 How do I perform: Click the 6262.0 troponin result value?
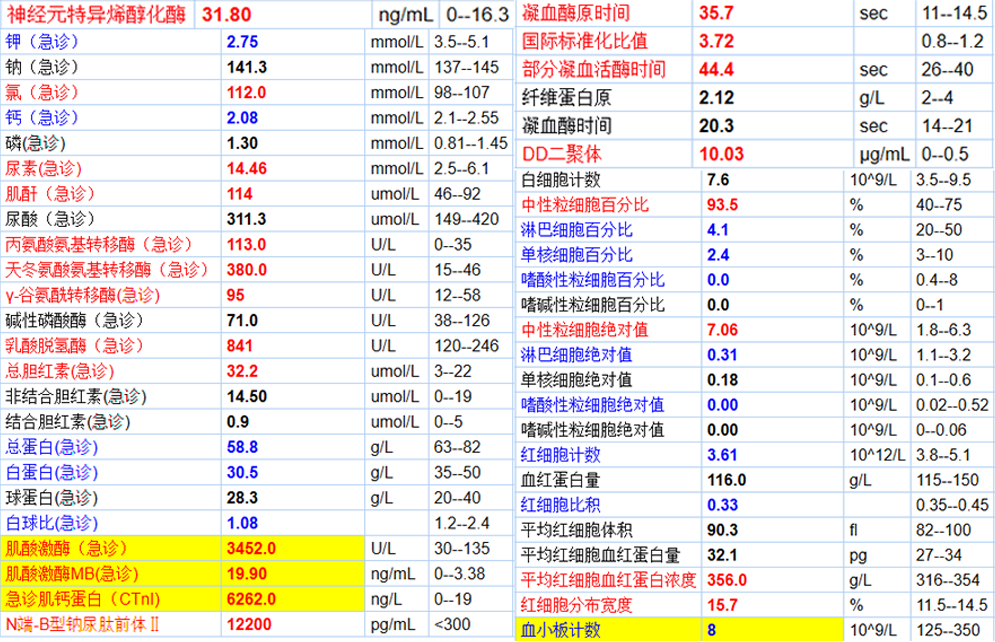pos(248,599)
